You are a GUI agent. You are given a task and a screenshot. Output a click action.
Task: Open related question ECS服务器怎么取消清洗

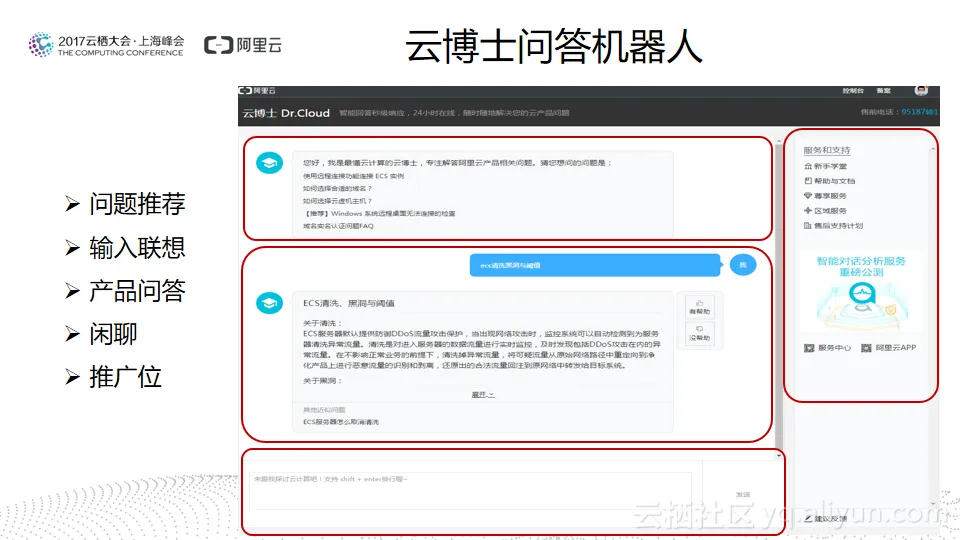(x=341, y=422)
